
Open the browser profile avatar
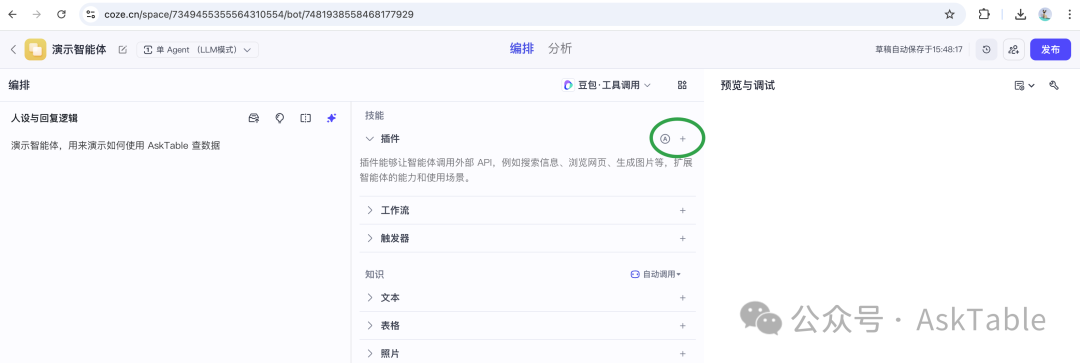[x=1045, y=14]
